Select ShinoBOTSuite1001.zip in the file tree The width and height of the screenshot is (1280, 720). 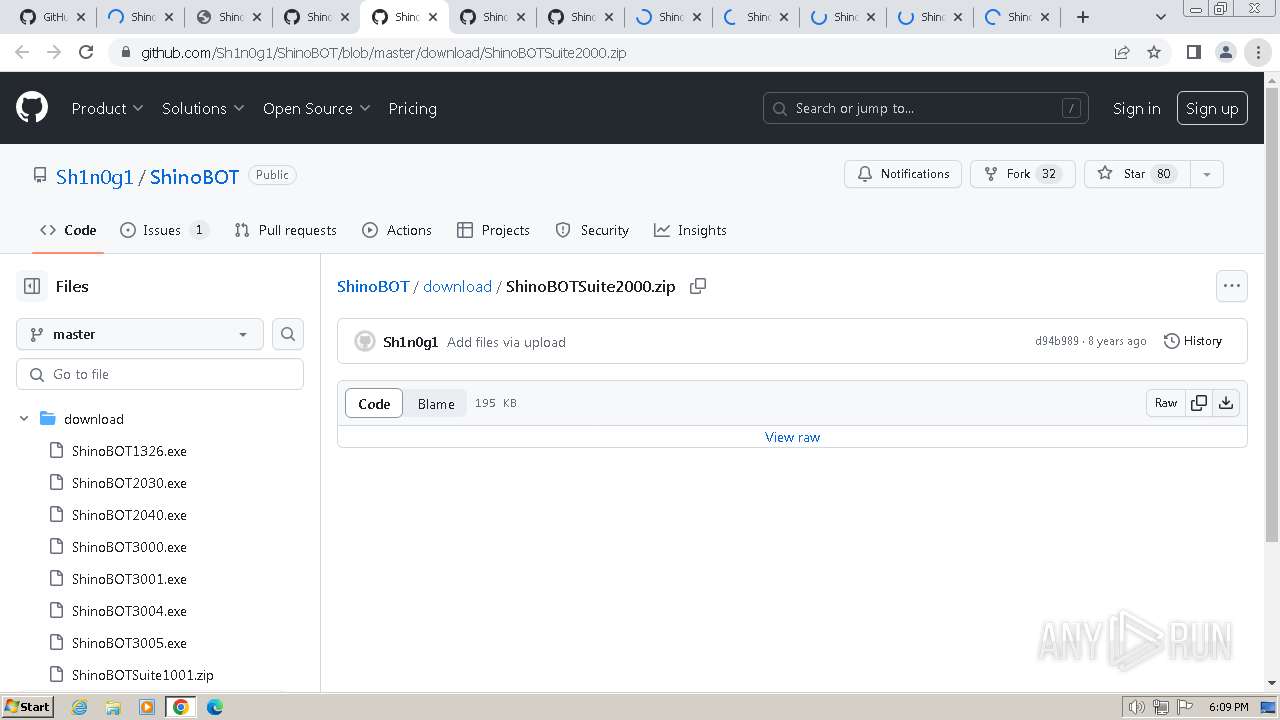(x=142, y=675)
